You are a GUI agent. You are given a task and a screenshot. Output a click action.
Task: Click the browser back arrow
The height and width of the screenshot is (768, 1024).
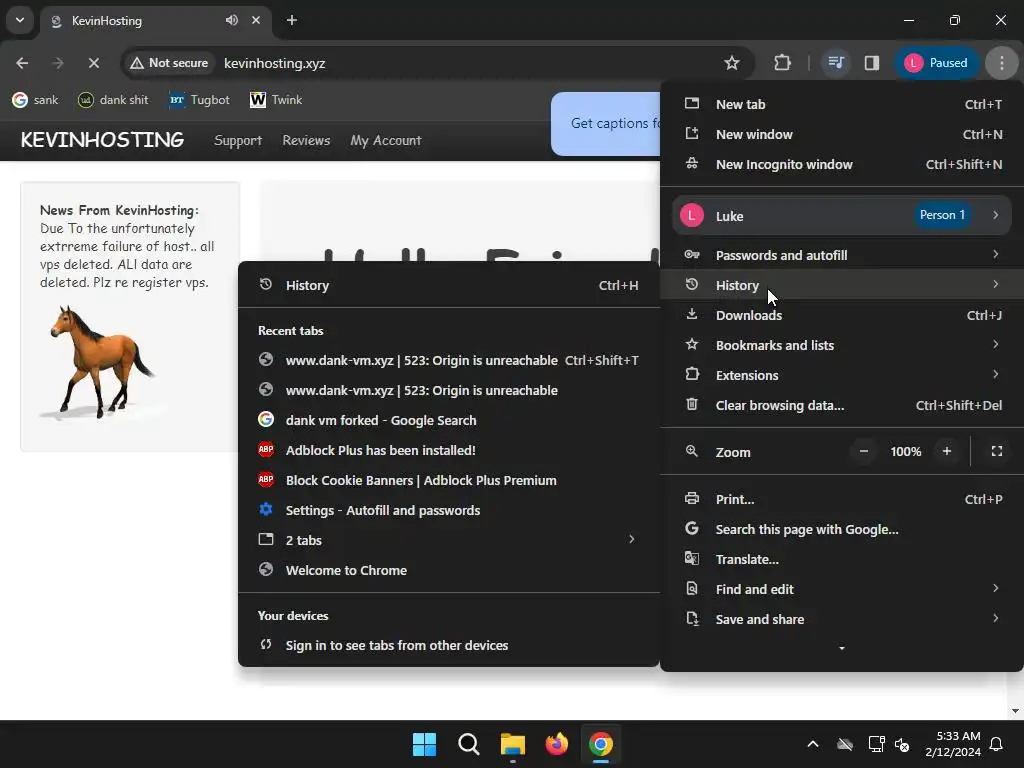click(x=22, y=63)
